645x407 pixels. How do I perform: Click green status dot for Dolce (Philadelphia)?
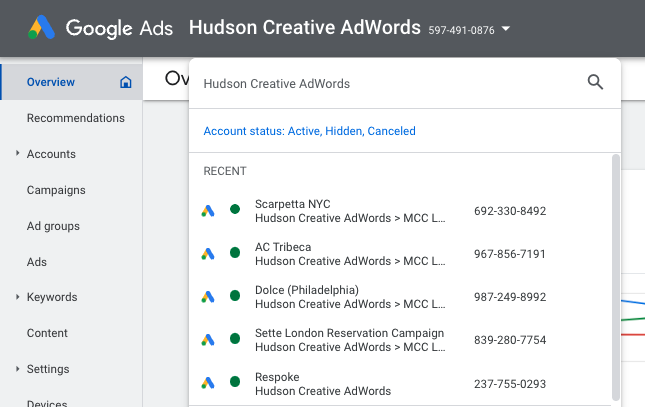[235, 295]
